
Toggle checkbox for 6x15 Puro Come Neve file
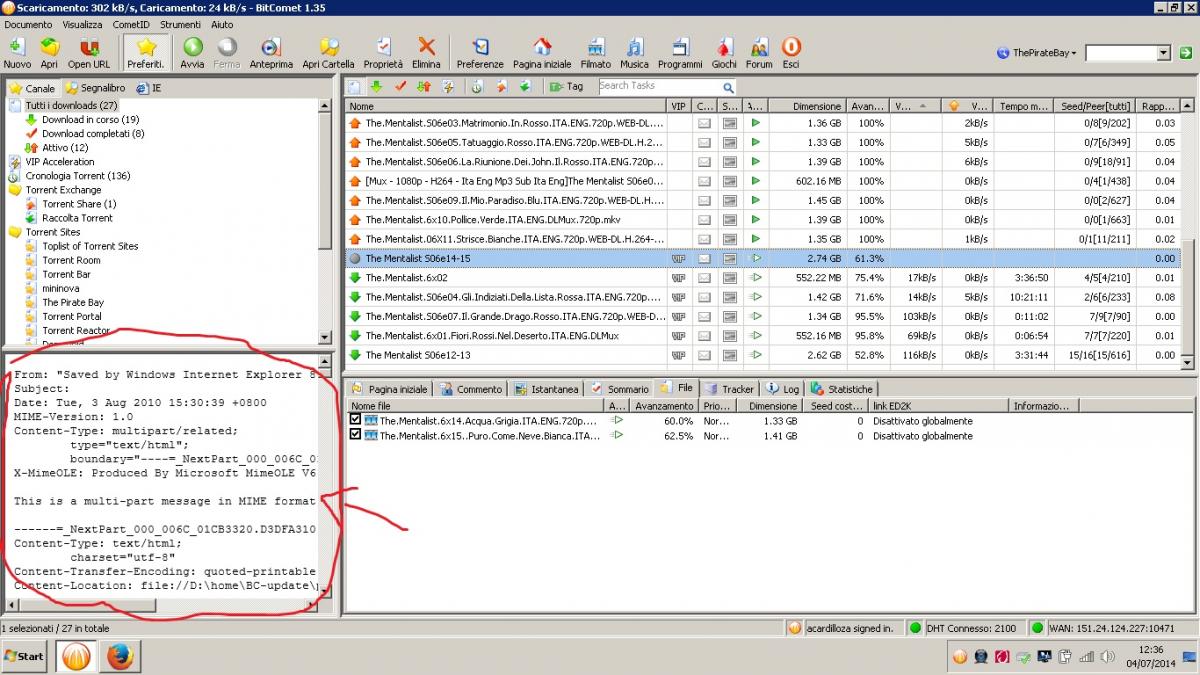coord(356,436)
